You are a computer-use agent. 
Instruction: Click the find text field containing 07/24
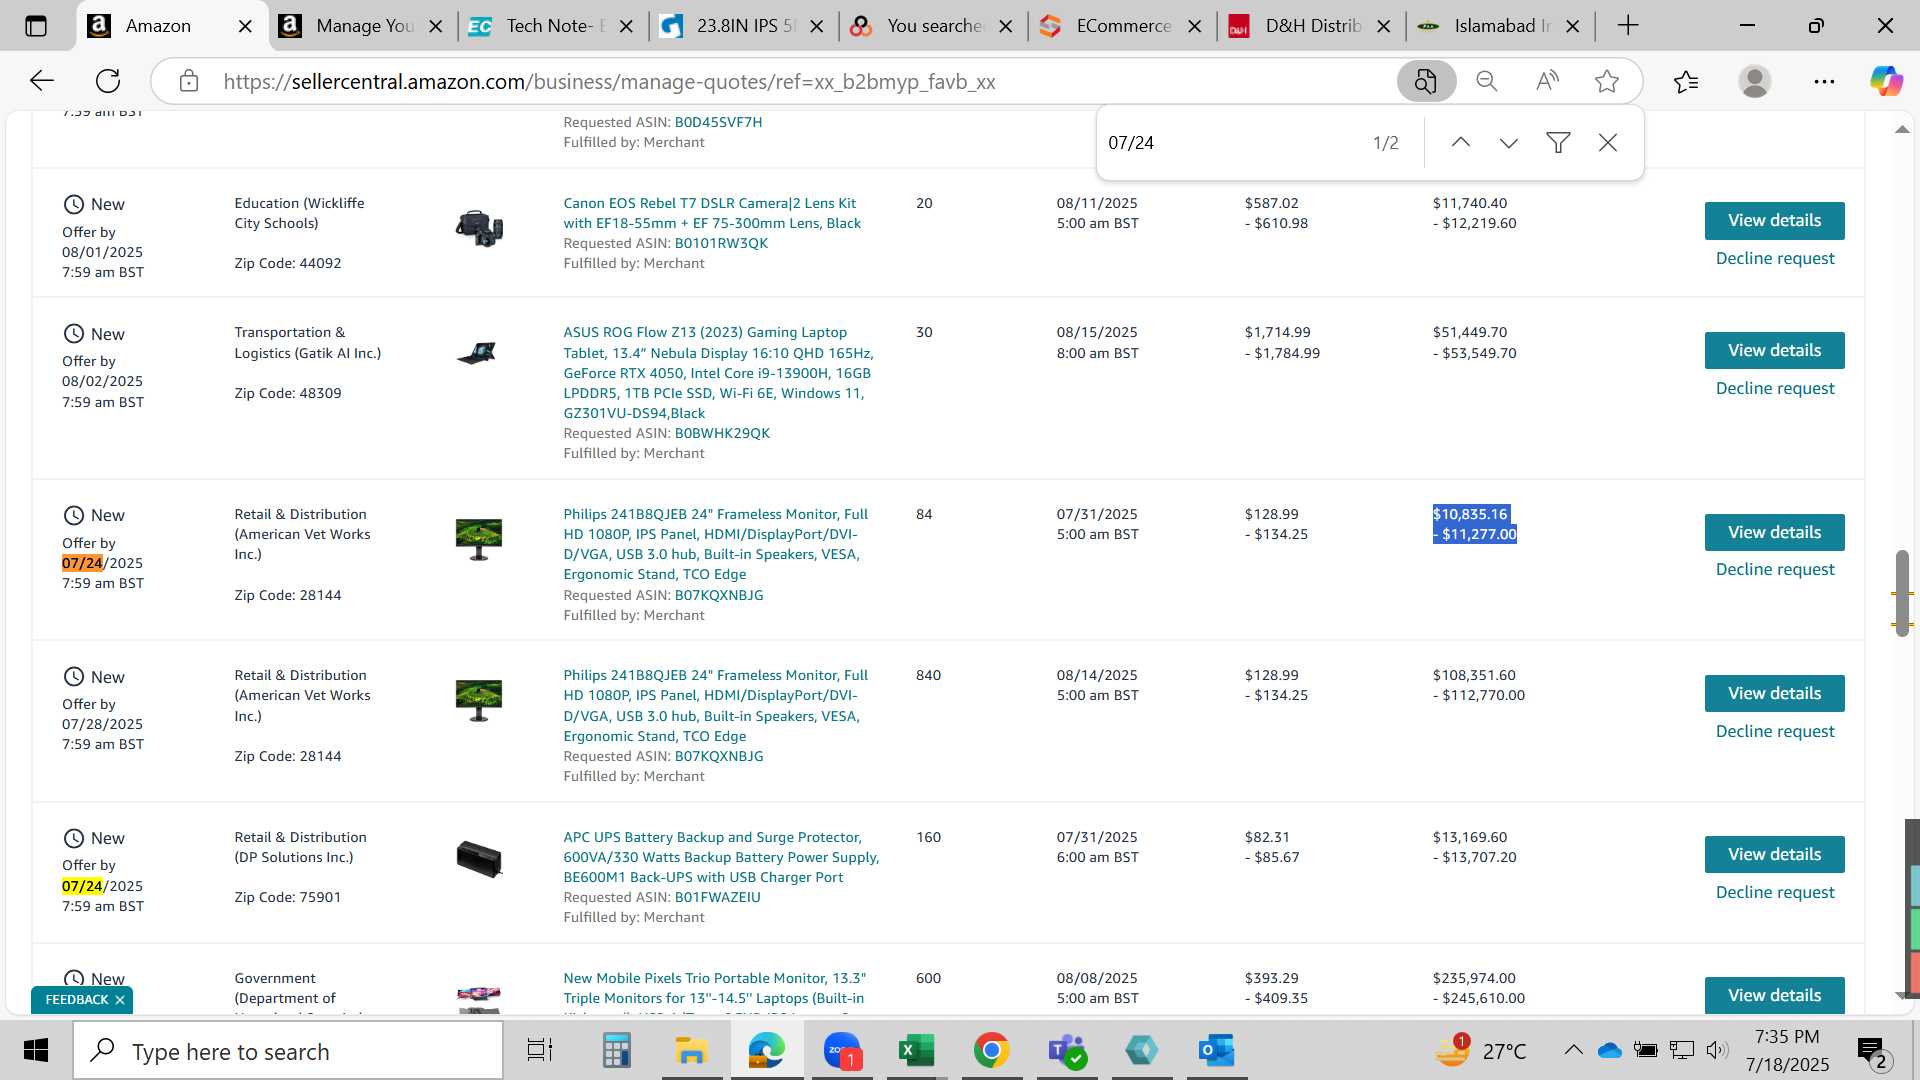pos(1230,143)
